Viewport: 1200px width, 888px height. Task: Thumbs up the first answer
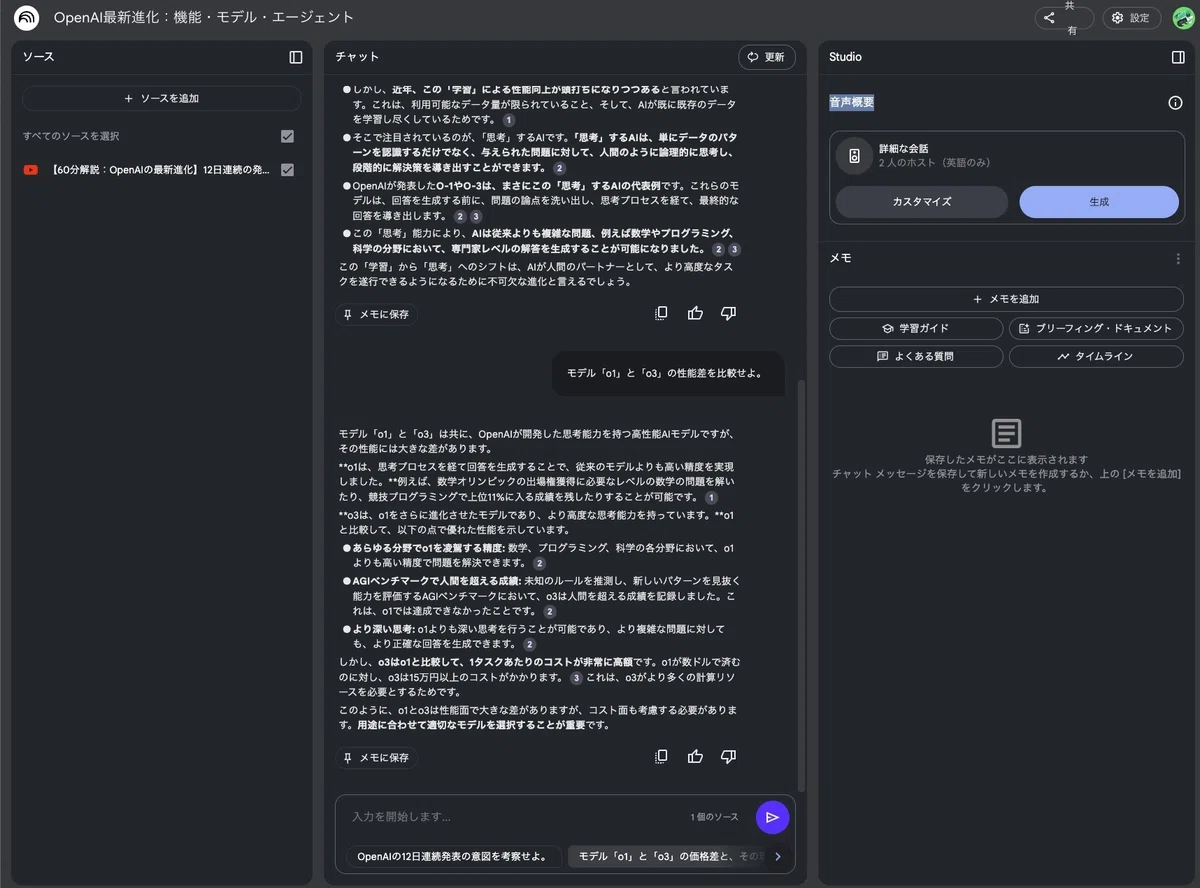click(695, 313)
